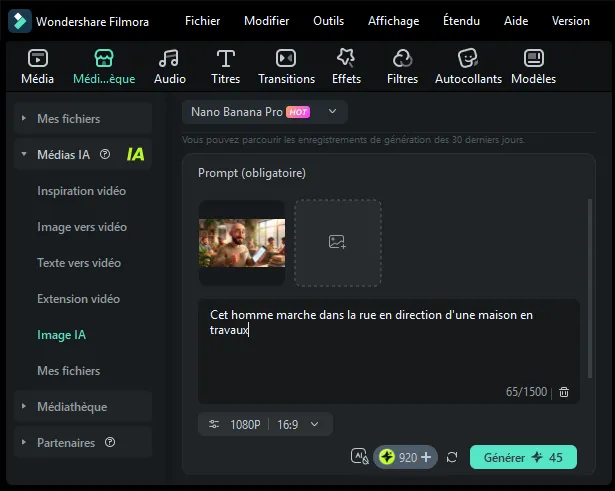Click the Wondershare Filmora logo icon
The image size is (615, 491).
point(20,21)
